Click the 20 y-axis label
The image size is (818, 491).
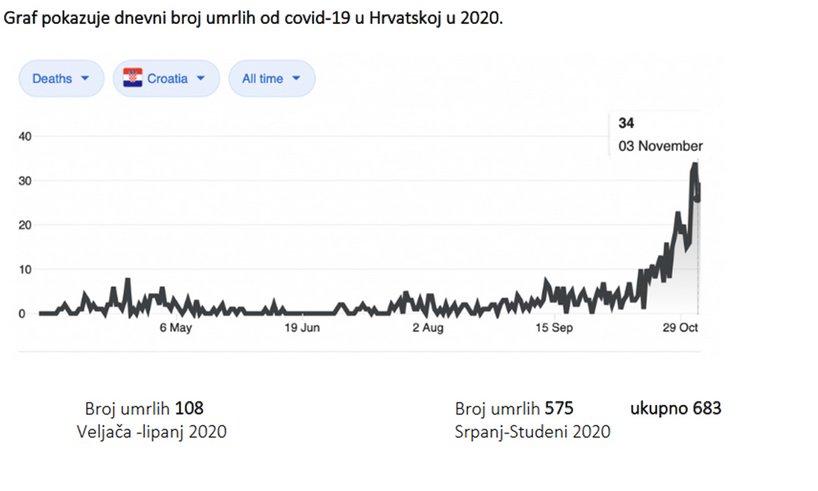point(25,225)
